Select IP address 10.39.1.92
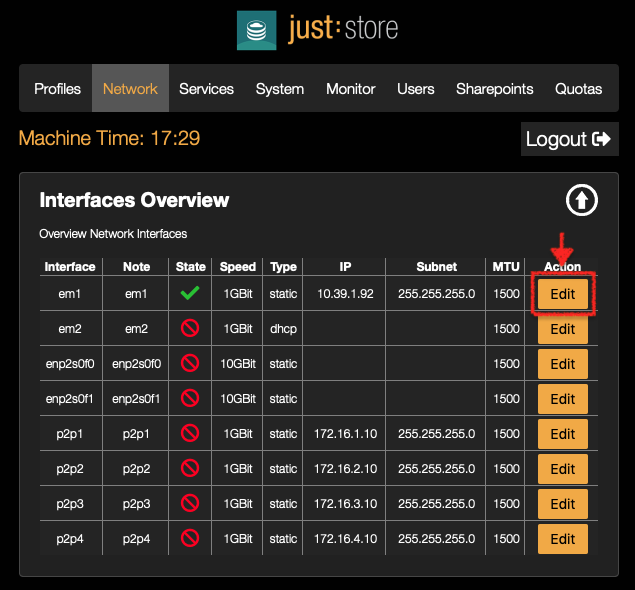The image size is (635, 590). click(x=345, y=294)
